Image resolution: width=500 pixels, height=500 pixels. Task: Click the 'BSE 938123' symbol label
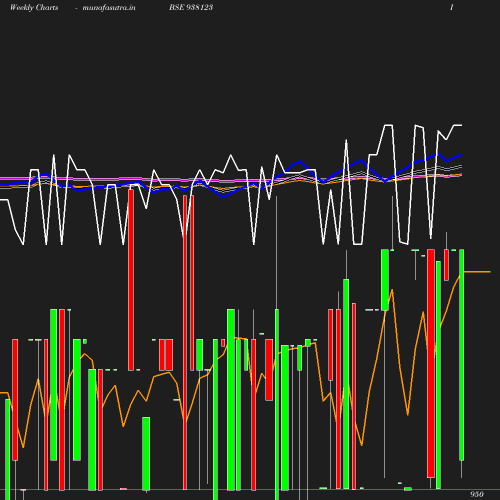pyautogui.click(x=191, y=7)
